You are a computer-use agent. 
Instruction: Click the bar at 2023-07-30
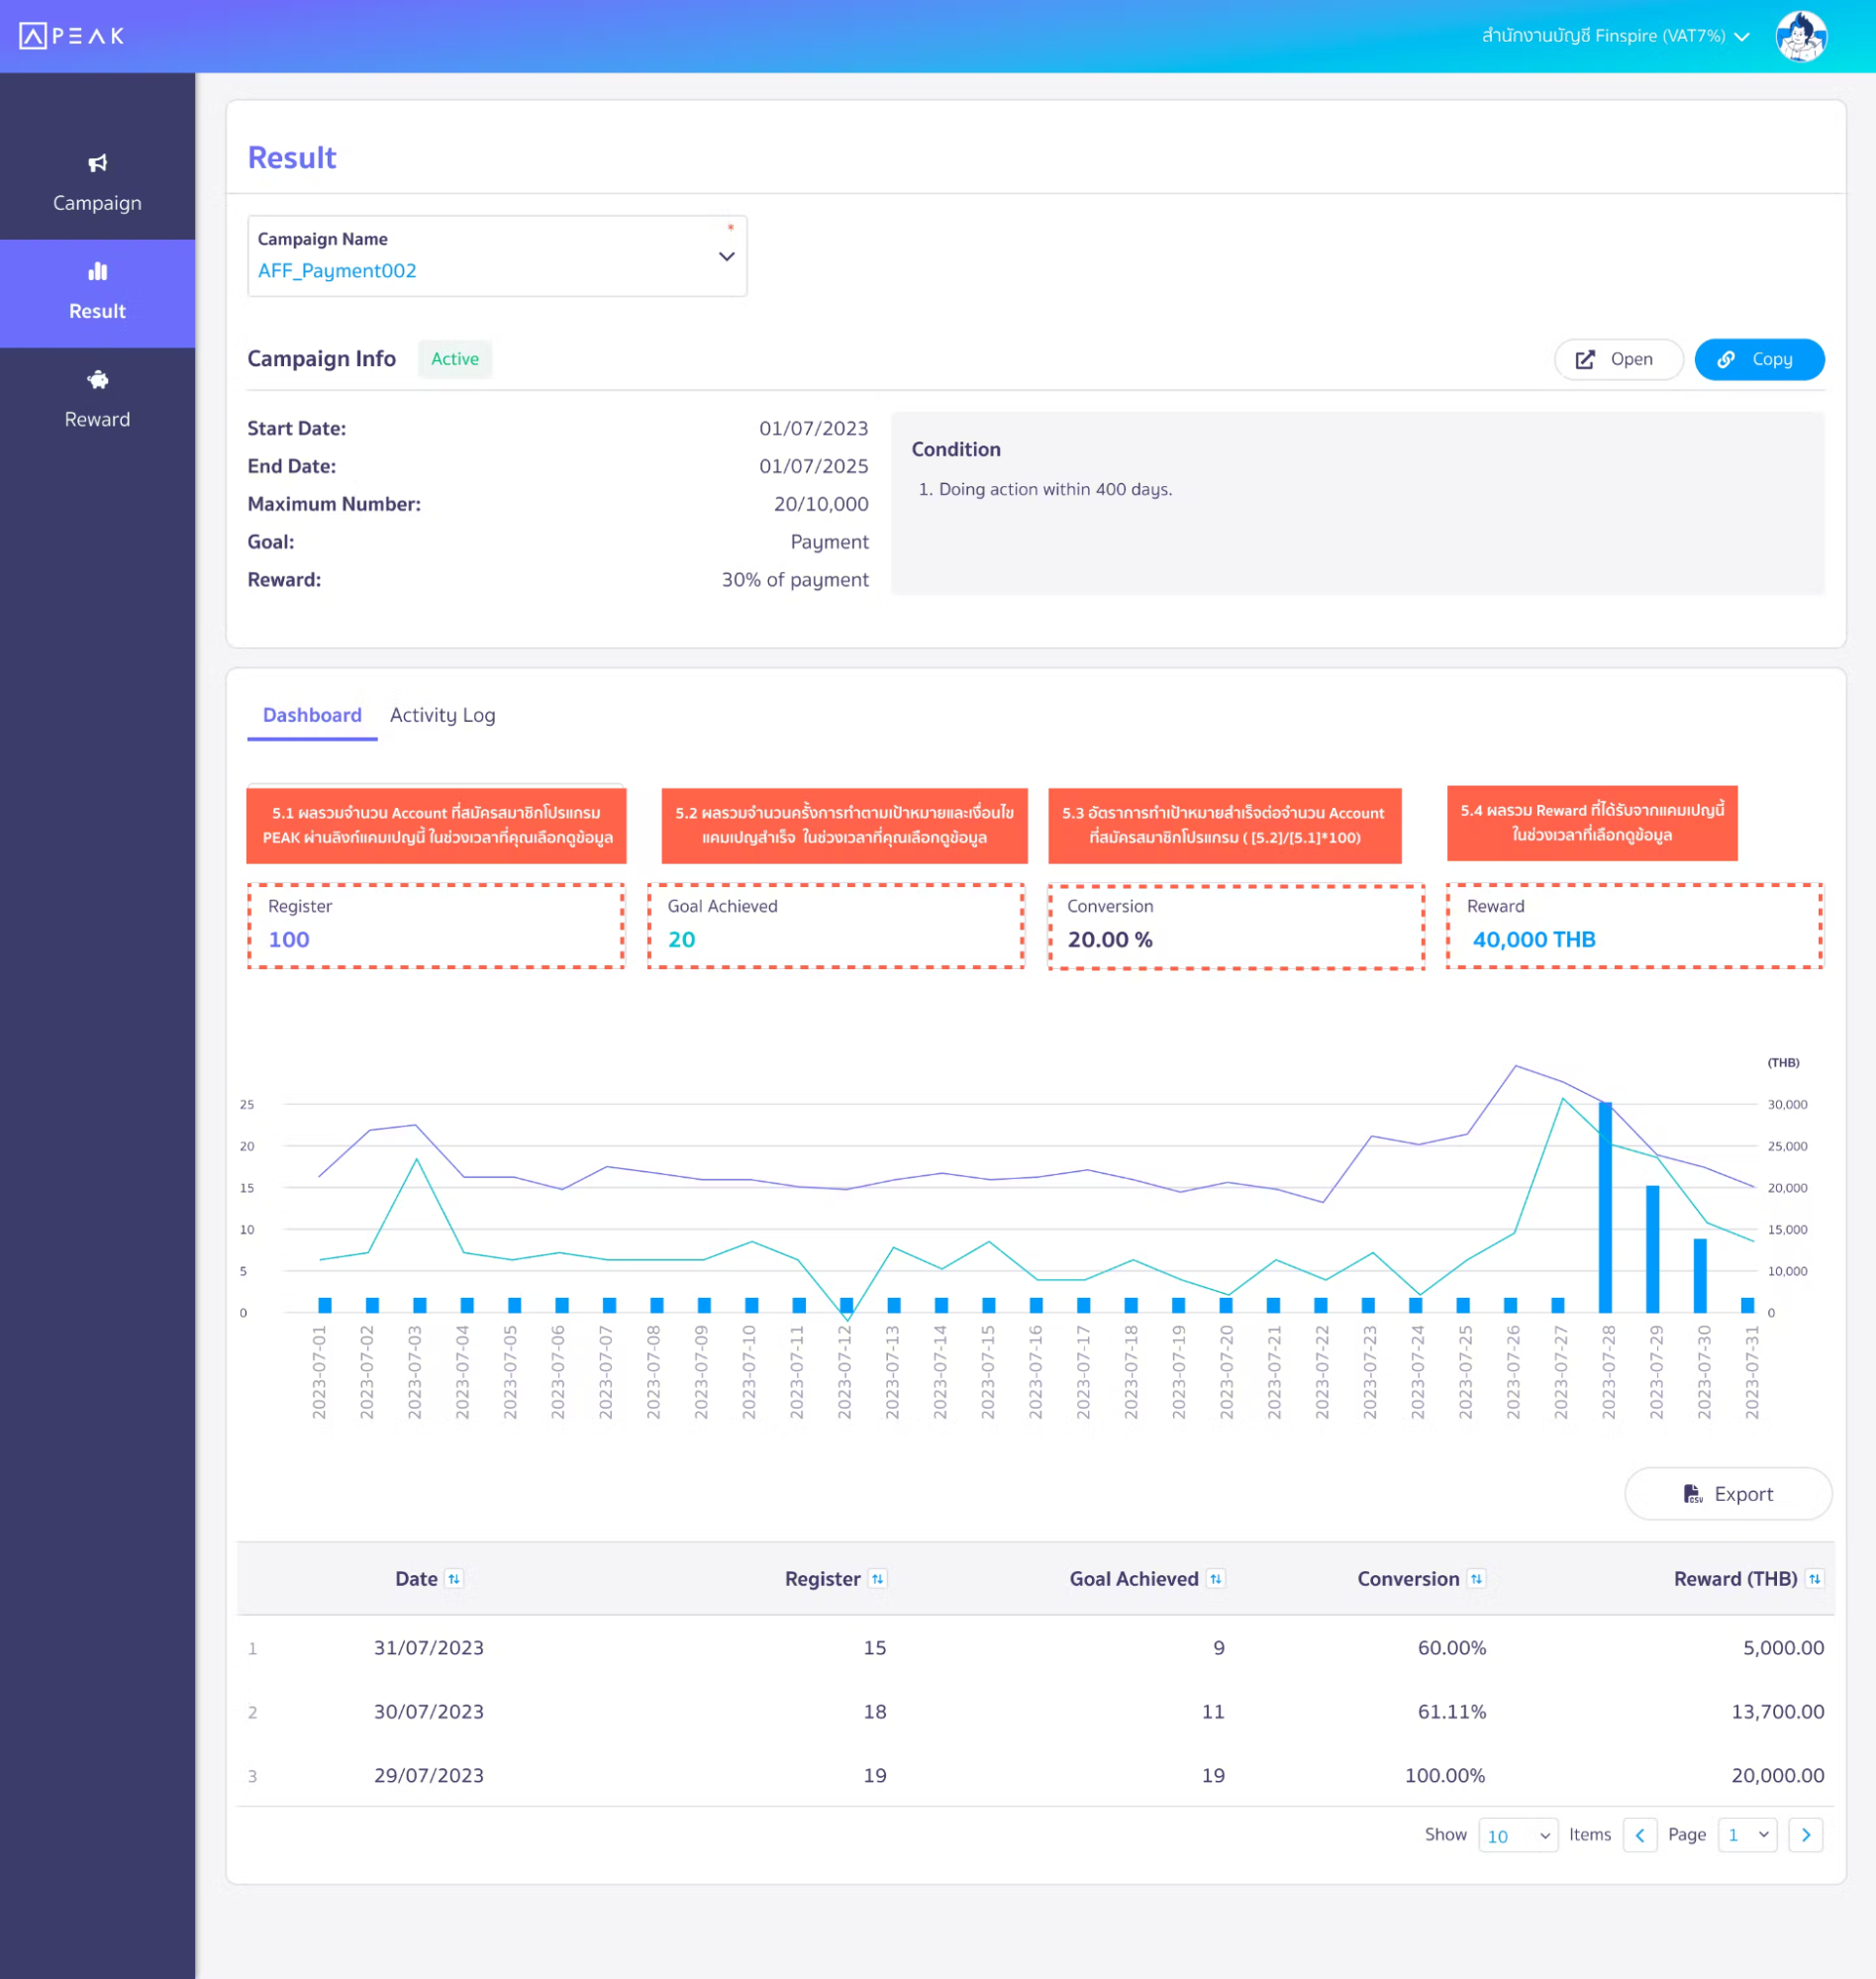coord(1699,1275)
